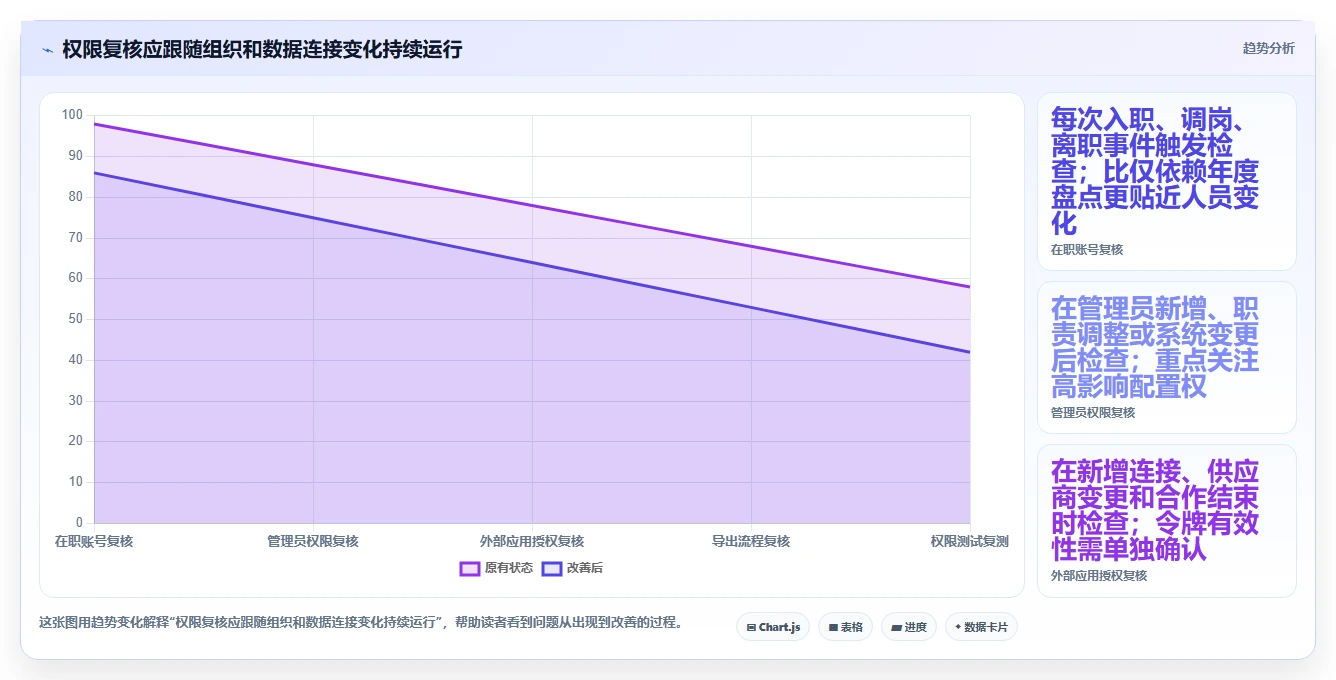Click the 每次入职、调岗 card heading
Image resolution: width=1336 pixels, height=680 pixels.
(1155, 171)
